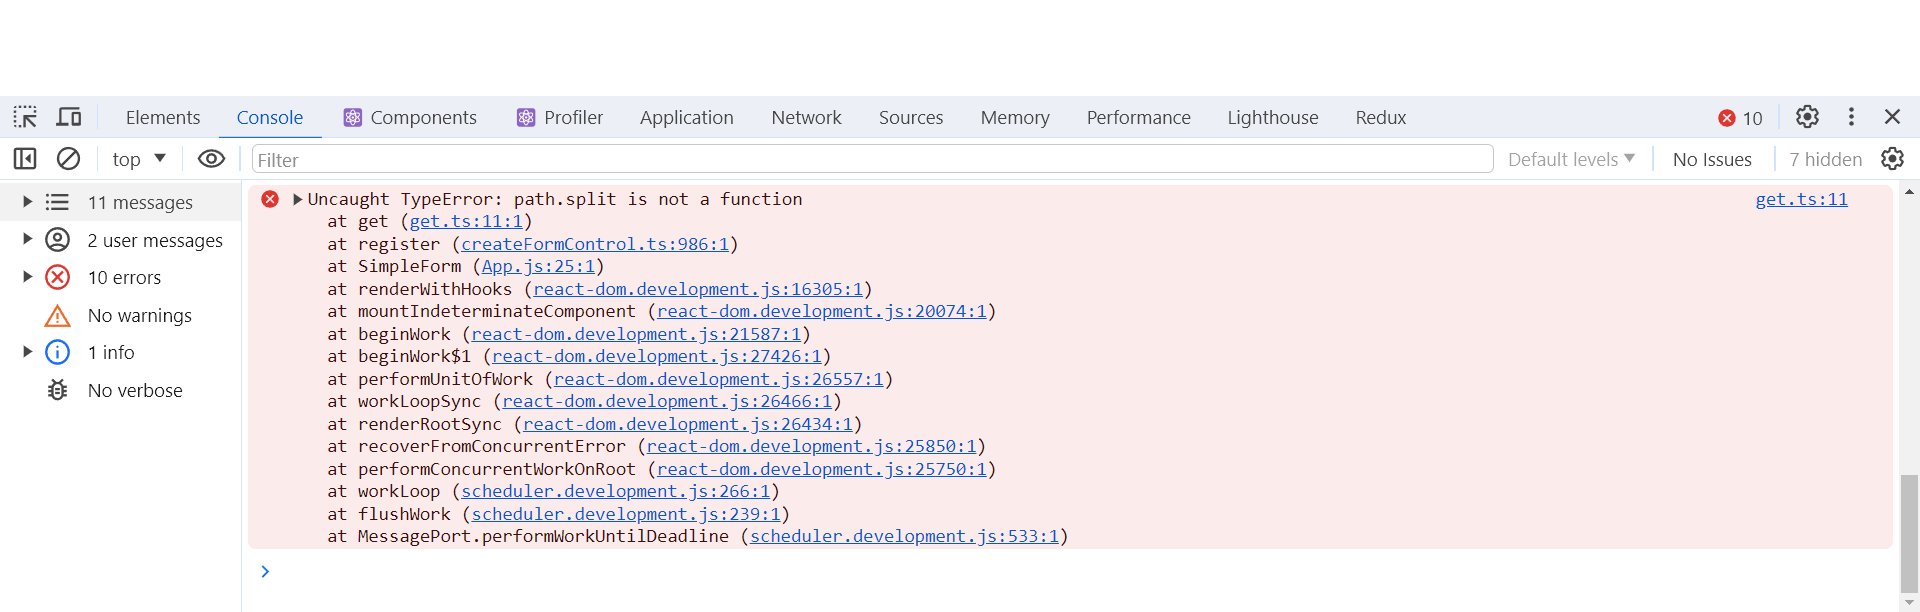Viewport: 1920px width, 612px height.
Task: Close the DevTools panel
Action: tap(1892, 117)
